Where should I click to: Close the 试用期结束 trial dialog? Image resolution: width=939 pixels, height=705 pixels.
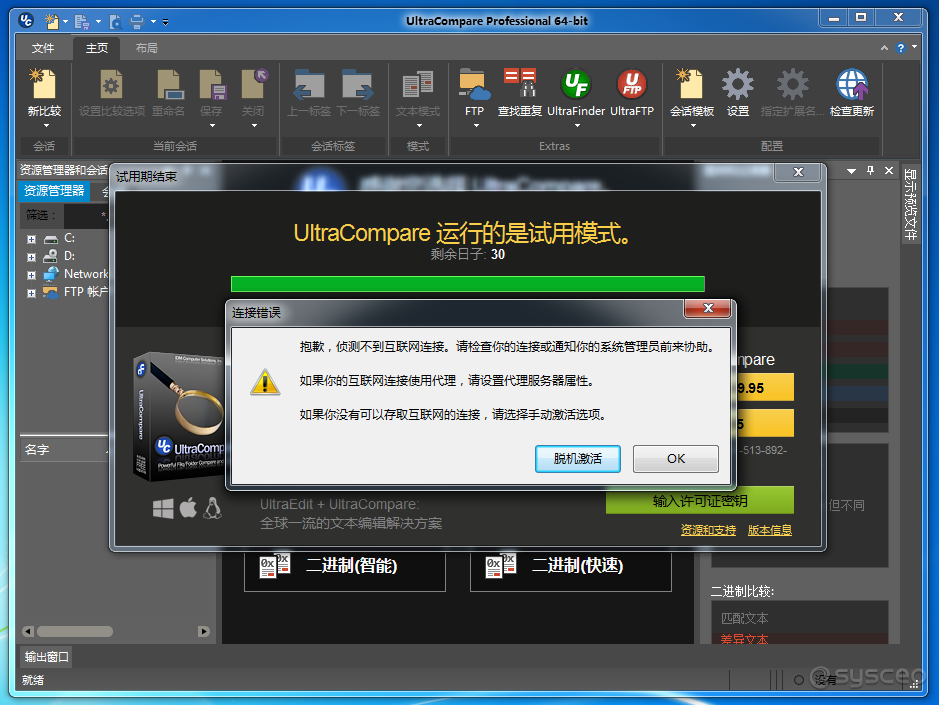[798, 172]
